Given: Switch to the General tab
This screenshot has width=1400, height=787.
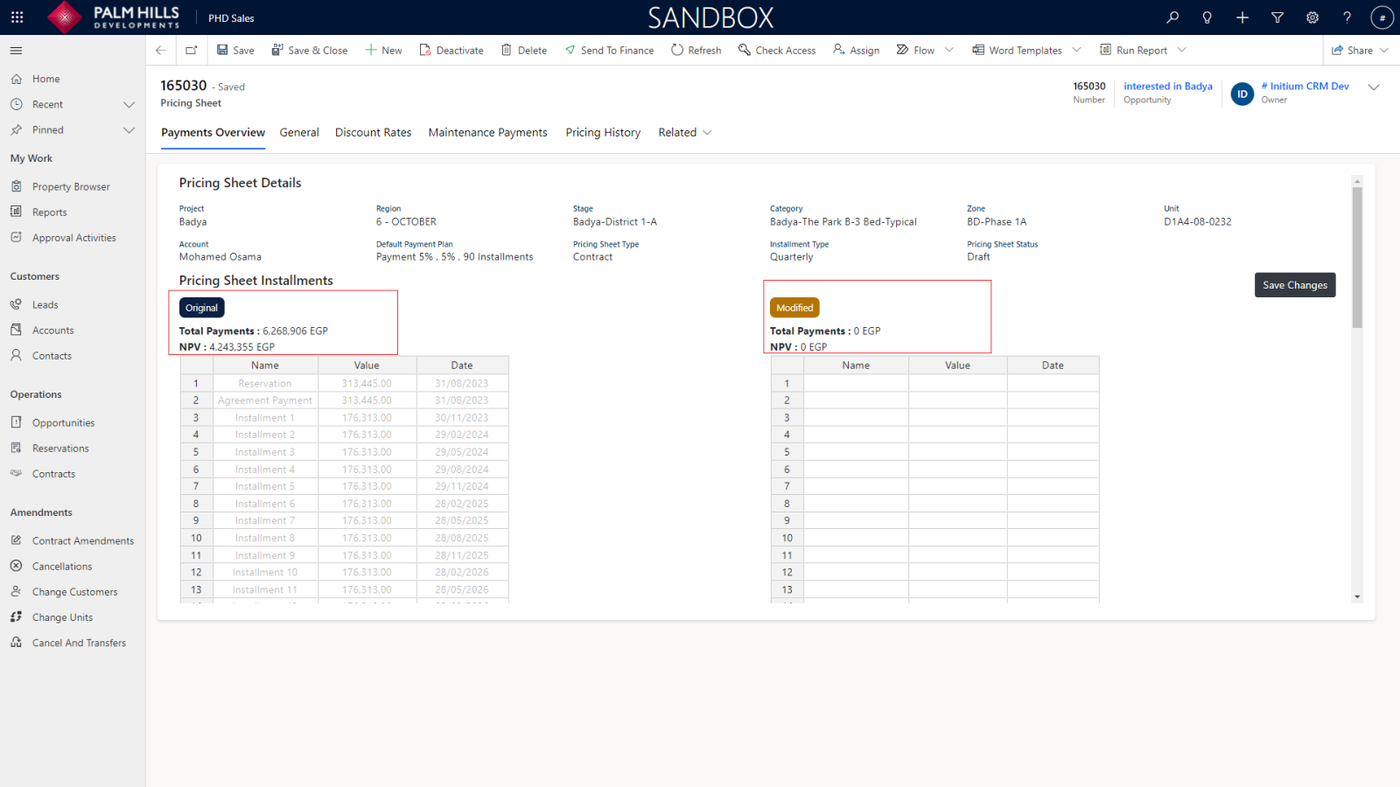Looking at the screenshot, I should click(299, 132).
